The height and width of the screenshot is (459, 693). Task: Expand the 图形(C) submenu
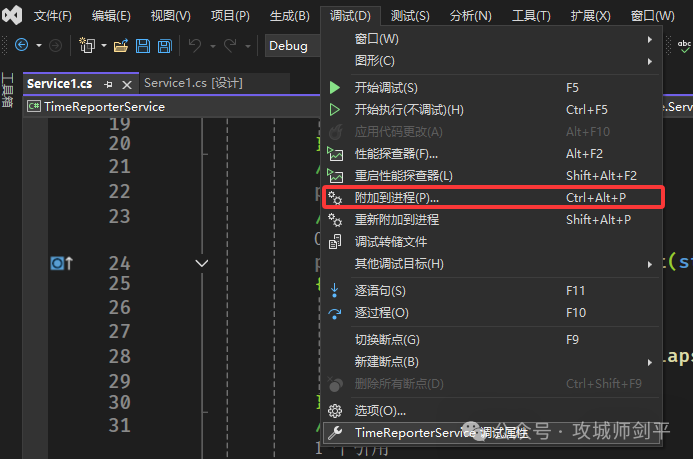click(649, 61)
